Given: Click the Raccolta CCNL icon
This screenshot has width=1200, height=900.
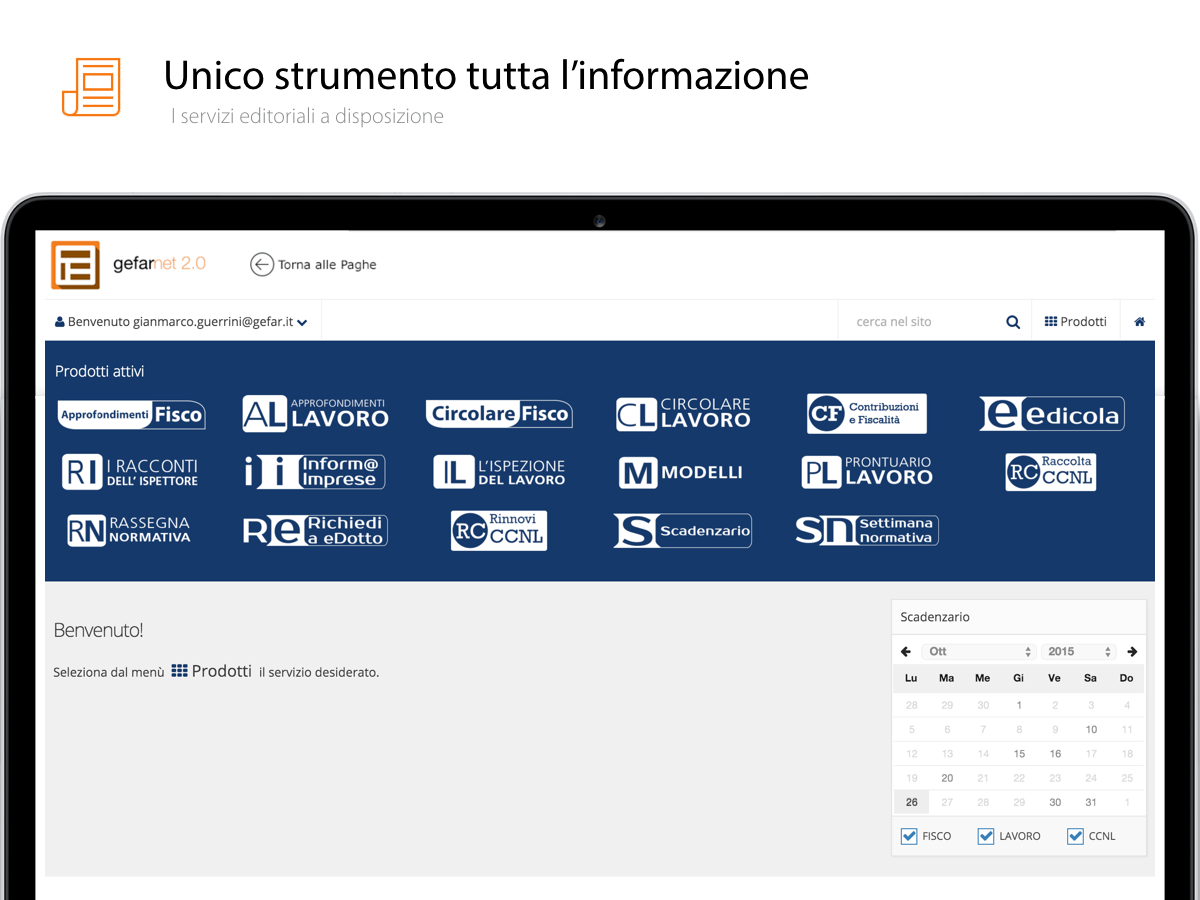Looking at the screenshot, I should point(1050,472).
